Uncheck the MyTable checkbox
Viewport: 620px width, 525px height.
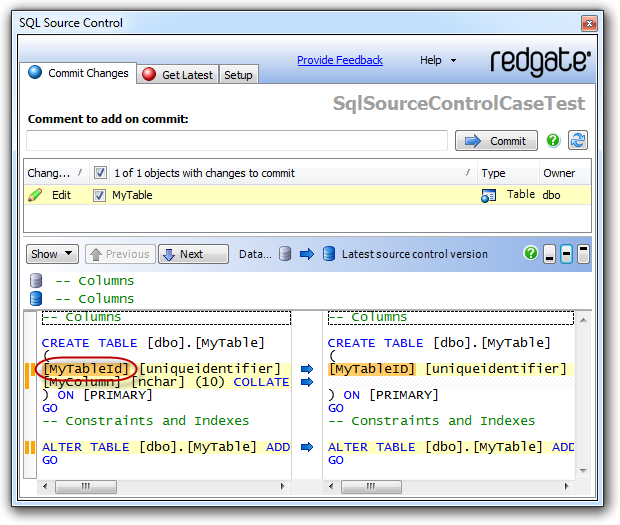pos(99,195)
